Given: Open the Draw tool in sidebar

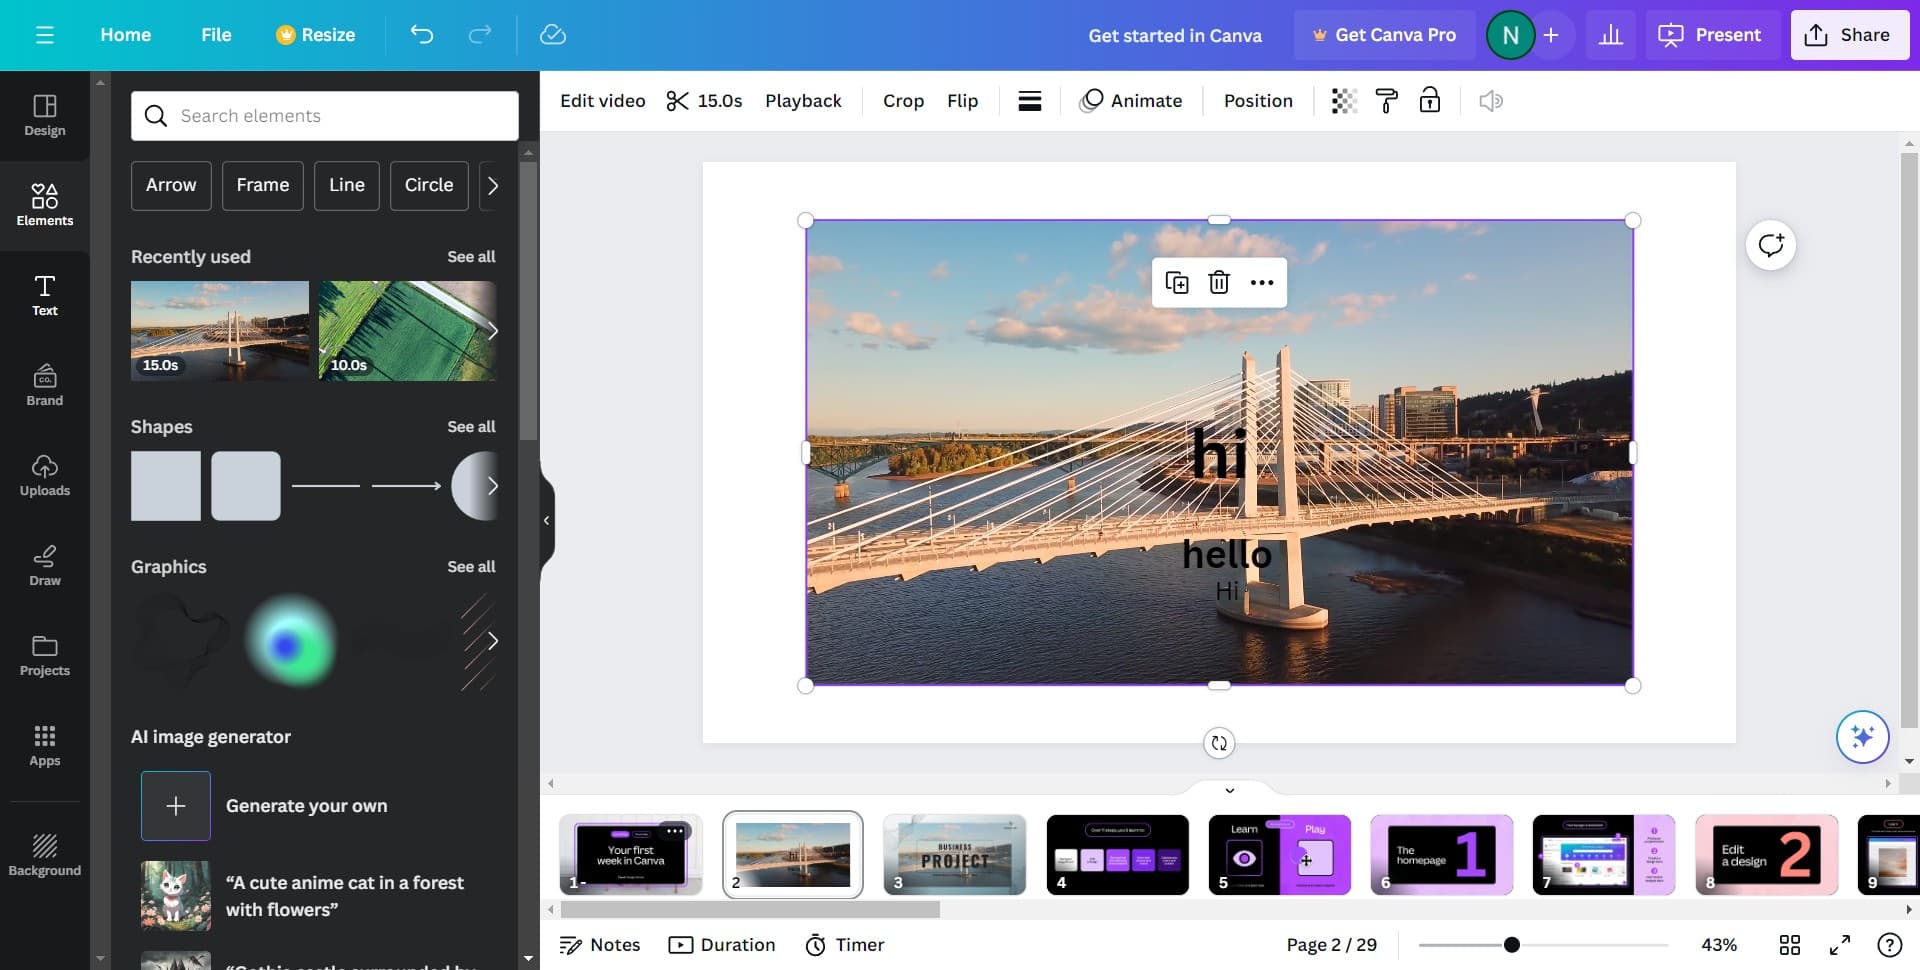Looking at the screenshot, I should tap(45, 565).
